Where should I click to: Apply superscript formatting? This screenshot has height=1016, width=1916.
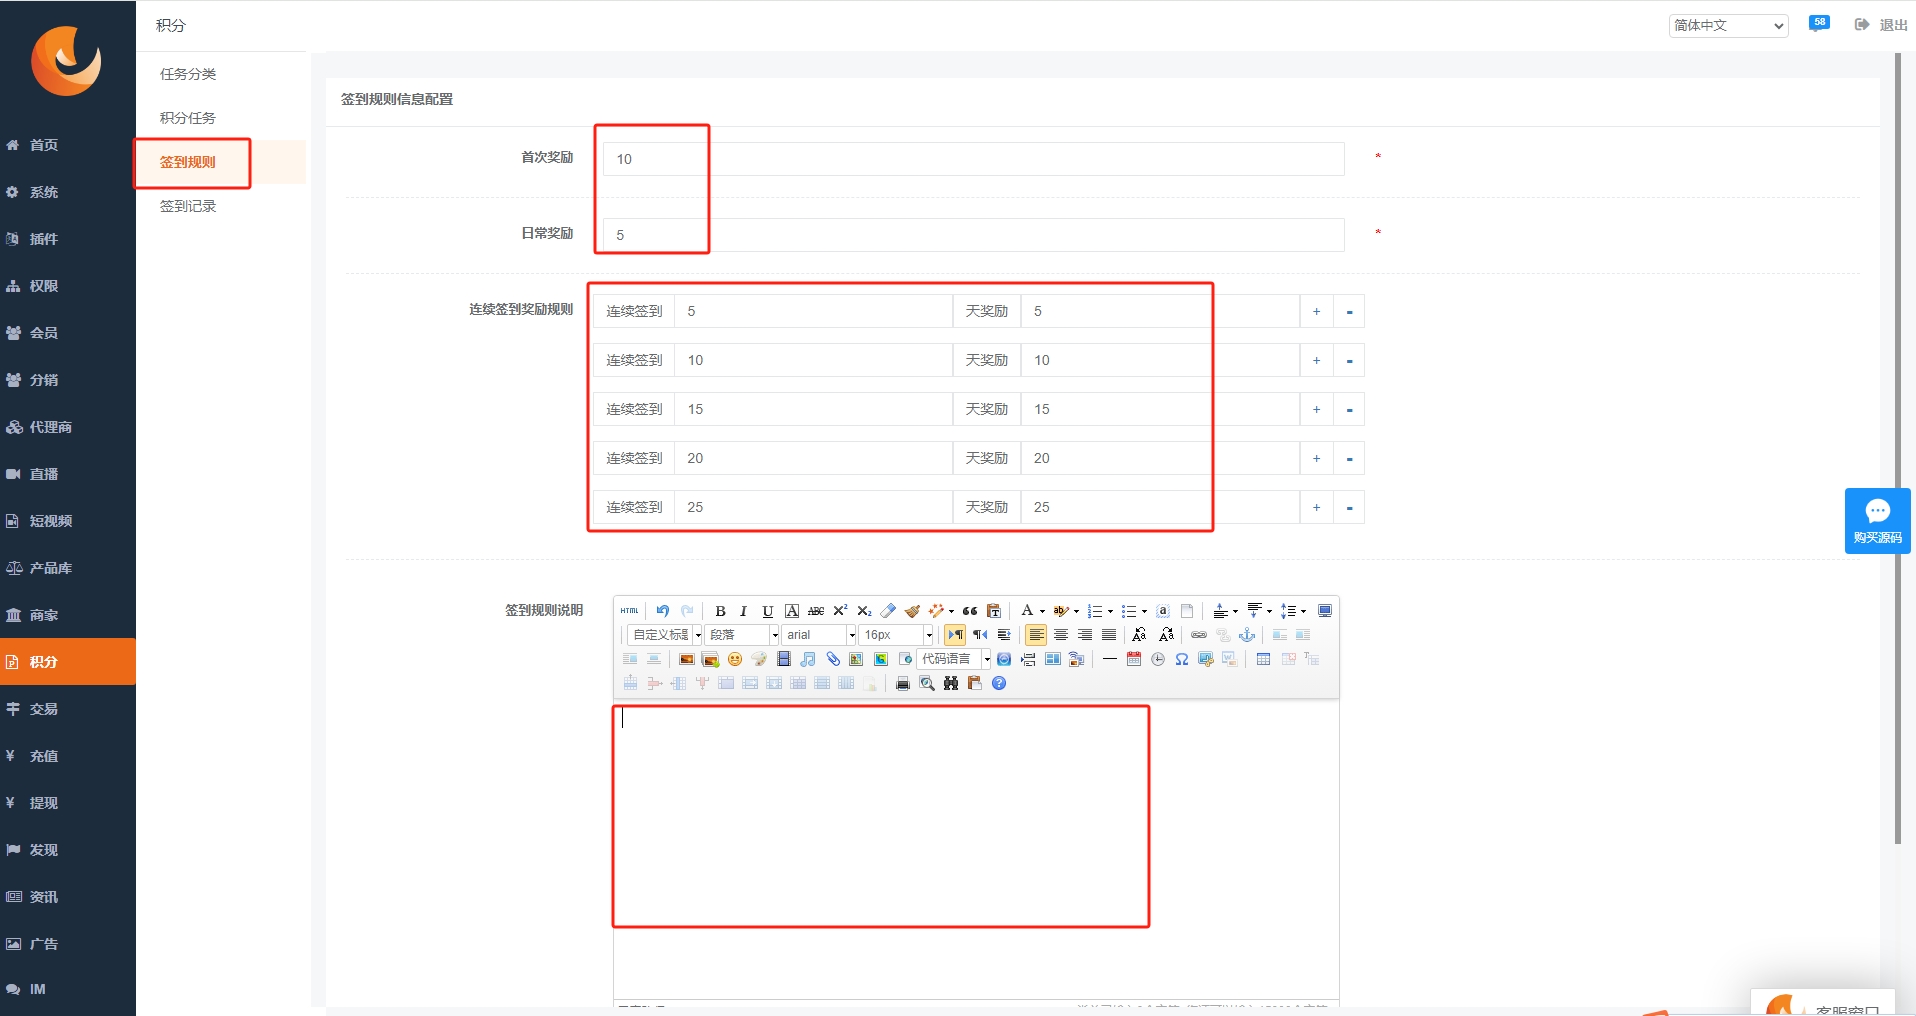pyautogui.click(x=840, y=611)
